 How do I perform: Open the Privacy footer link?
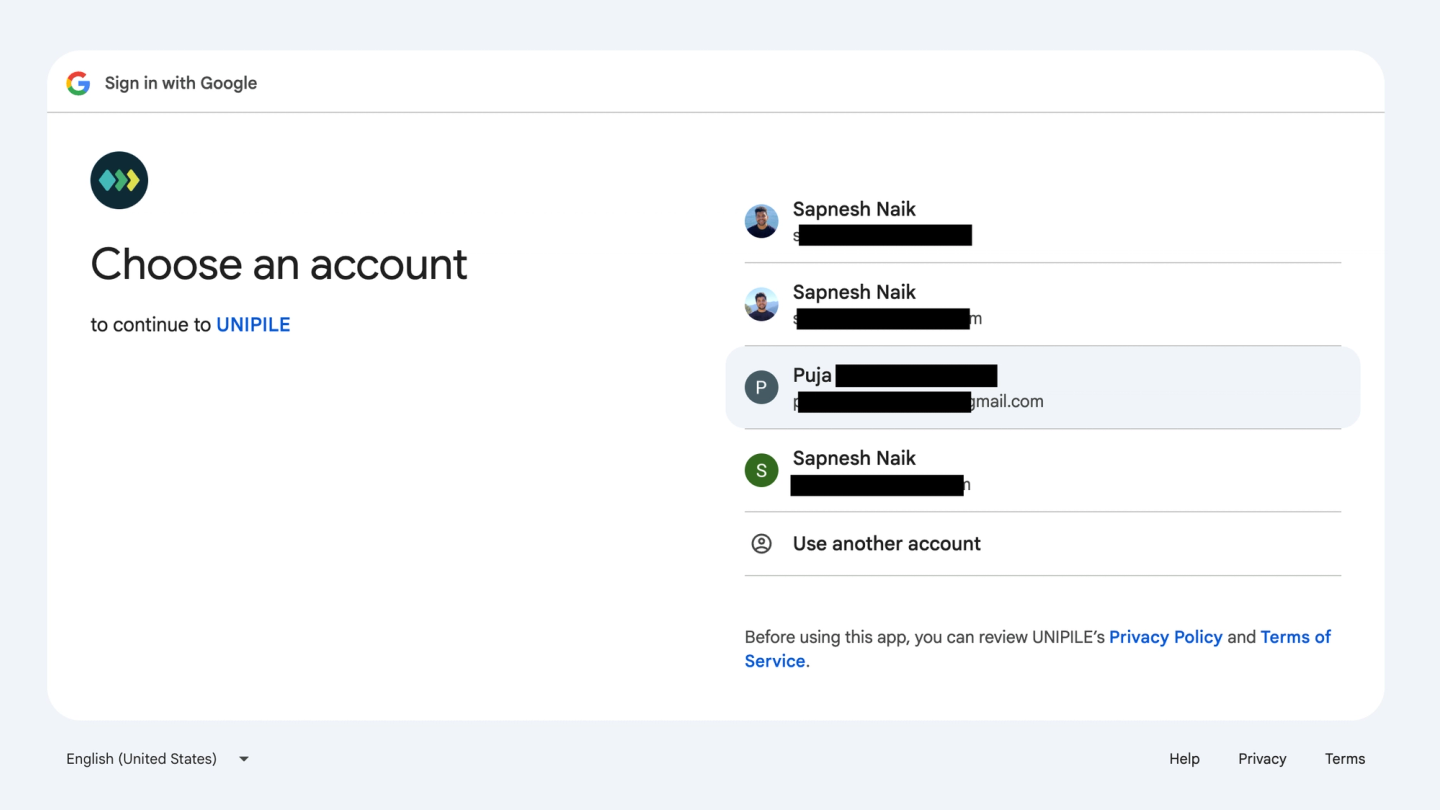point(1262,759)
